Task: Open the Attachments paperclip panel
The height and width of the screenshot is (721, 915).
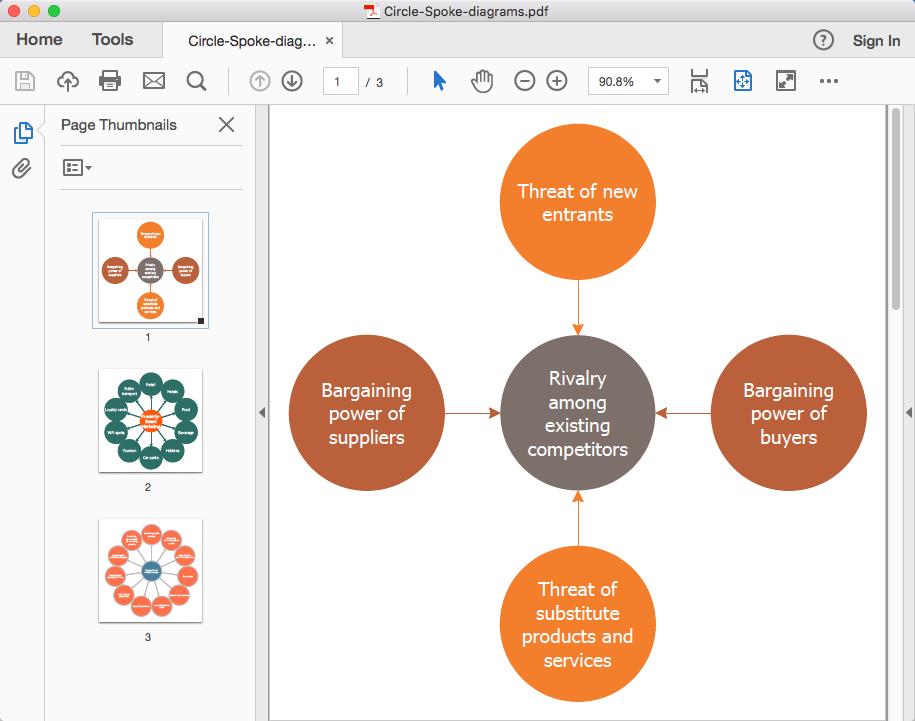Action: (22, 168)
